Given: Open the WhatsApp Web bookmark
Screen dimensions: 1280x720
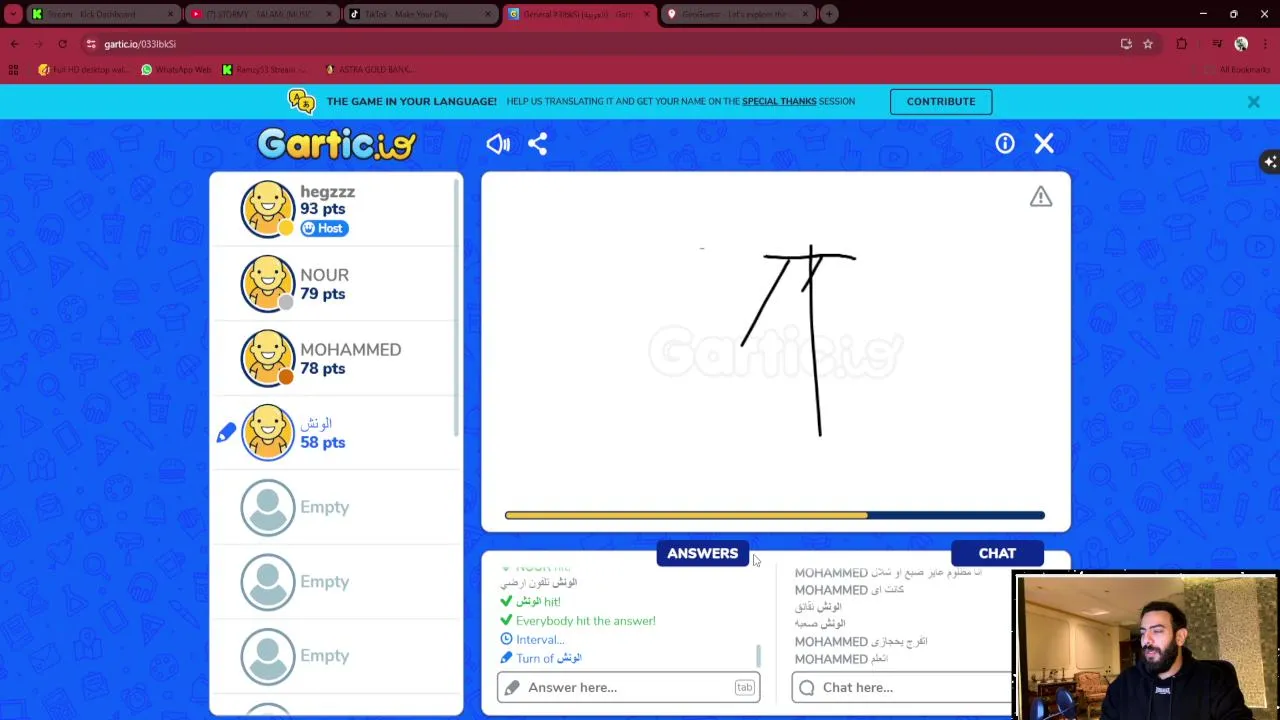Looking at the screenshot, I should (176, 69).
